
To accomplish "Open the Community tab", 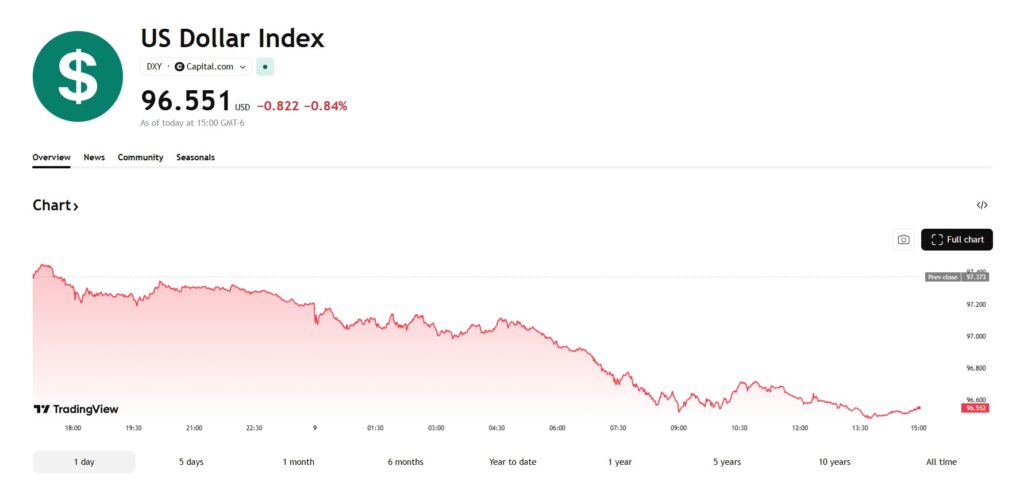I will click(x=140, y=157).
